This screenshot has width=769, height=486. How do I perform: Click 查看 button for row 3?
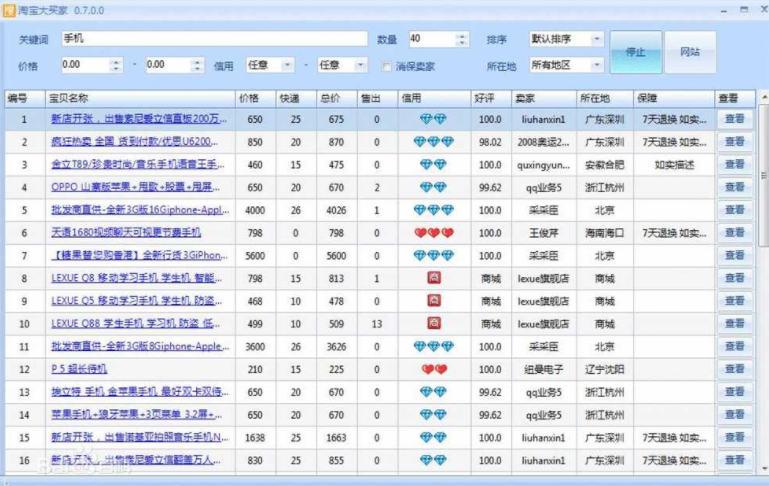pyautogui.click(x=735, y=165)
